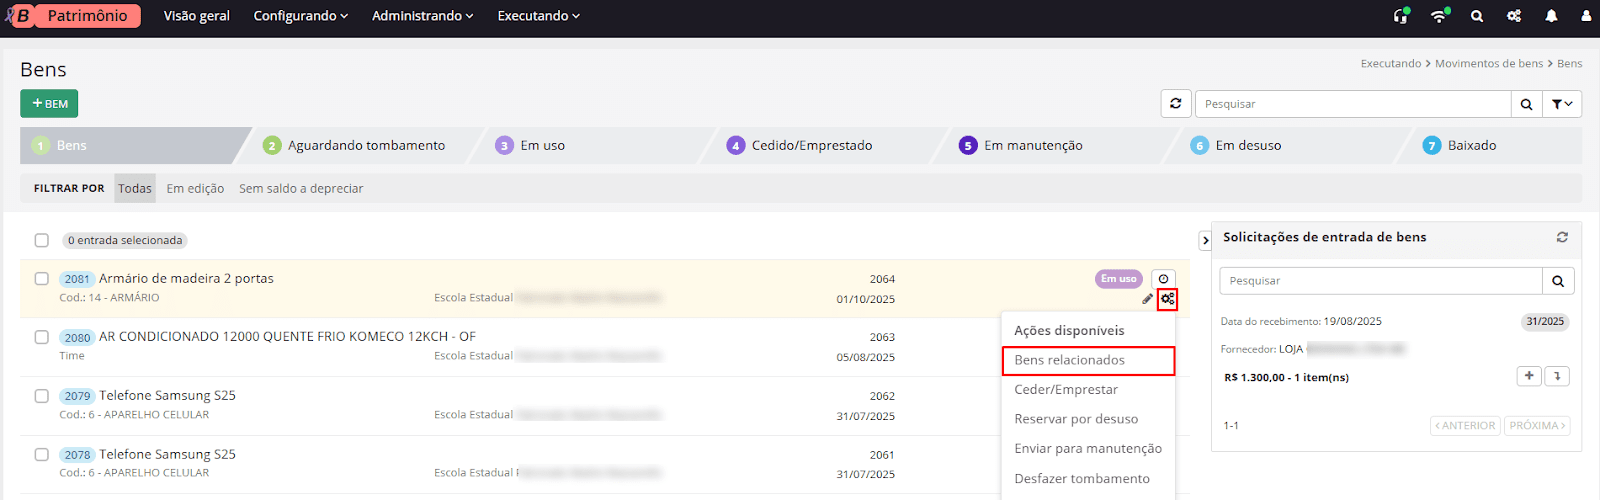Click the notifications bell icon
Viewport: 1600px width, 500px height.
(x=1551, y=16)
